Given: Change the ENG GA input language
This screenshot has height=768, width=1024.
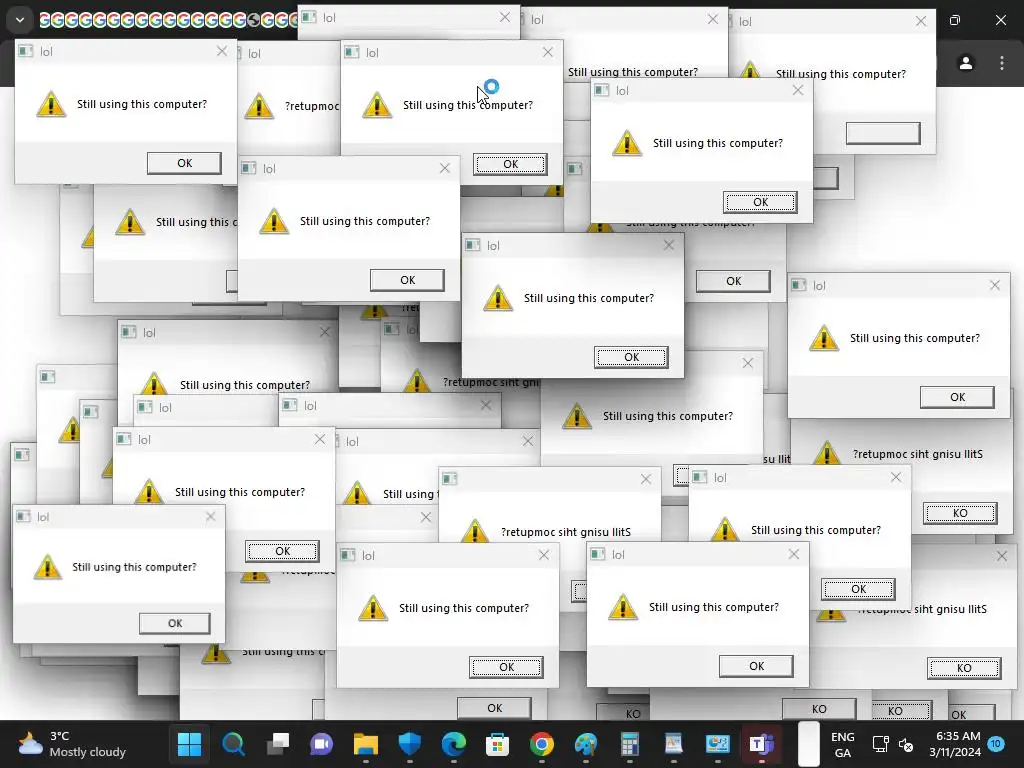Looking at the screenshot, I should (842, 744).
